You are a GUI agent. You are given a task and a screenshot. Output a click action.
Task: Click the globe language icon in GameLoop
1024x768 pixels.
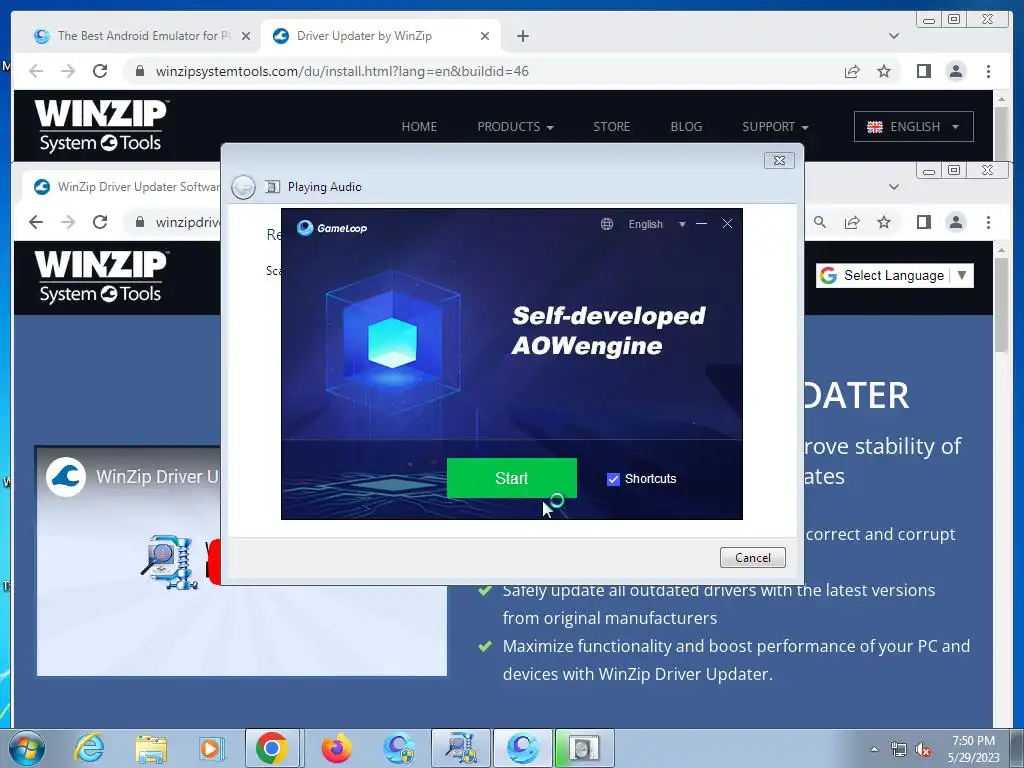pos(607,224)
